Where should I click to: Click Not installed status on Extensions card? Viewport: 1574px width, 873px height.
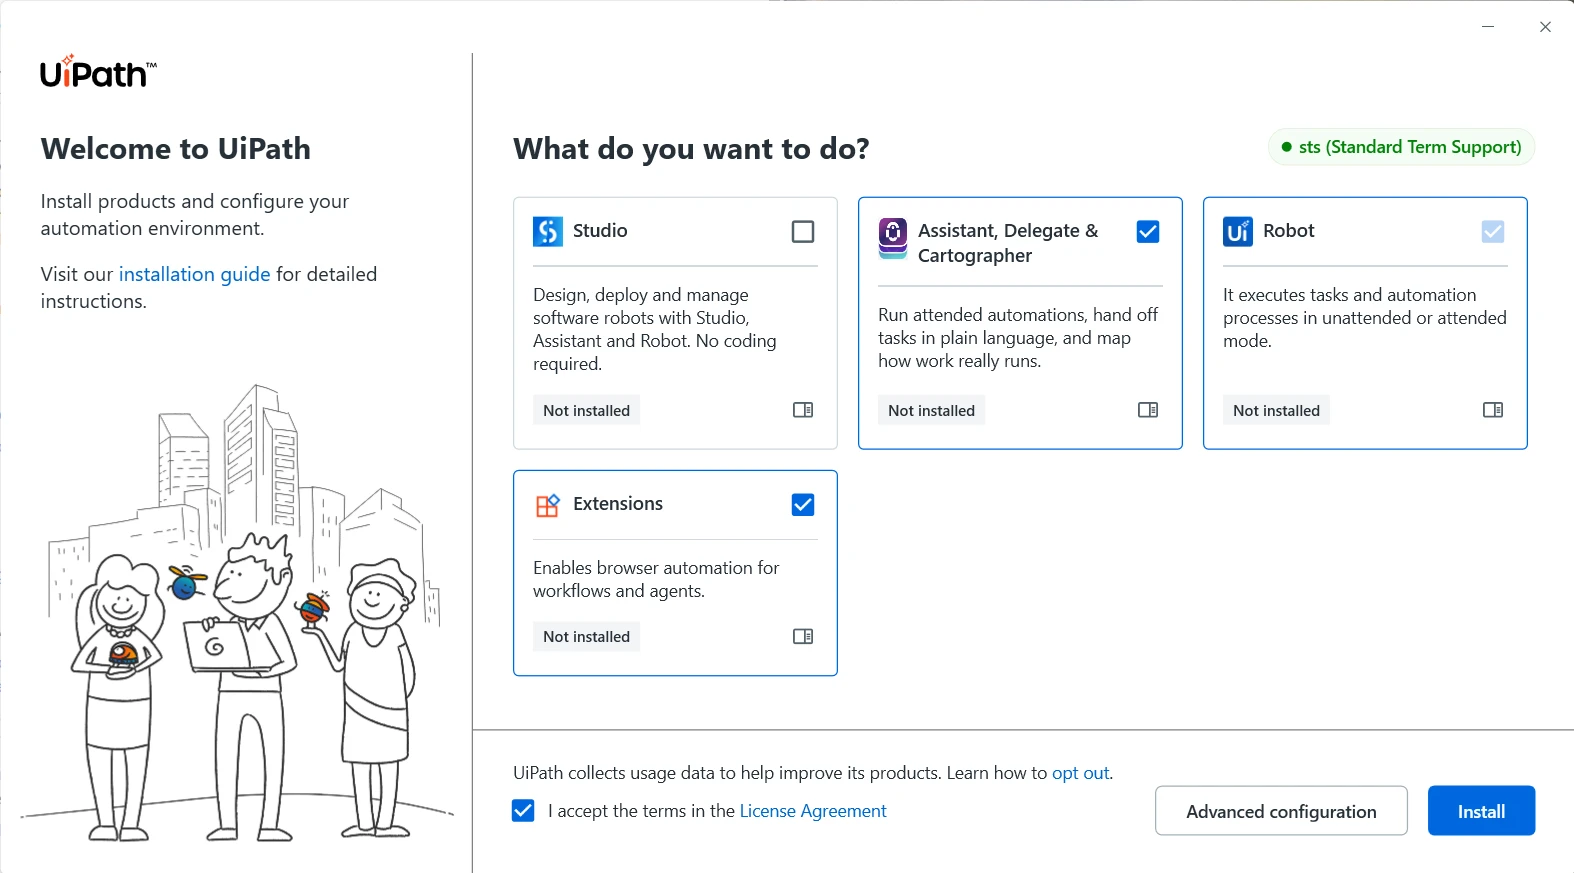pyautogui.click(x=586, y=637)
